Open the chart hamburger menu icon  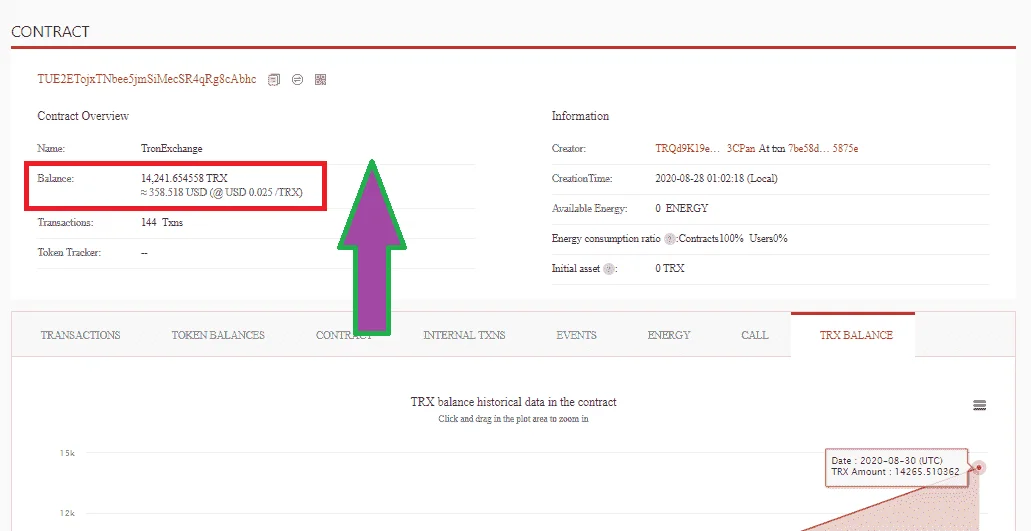(x=979, y=405)
